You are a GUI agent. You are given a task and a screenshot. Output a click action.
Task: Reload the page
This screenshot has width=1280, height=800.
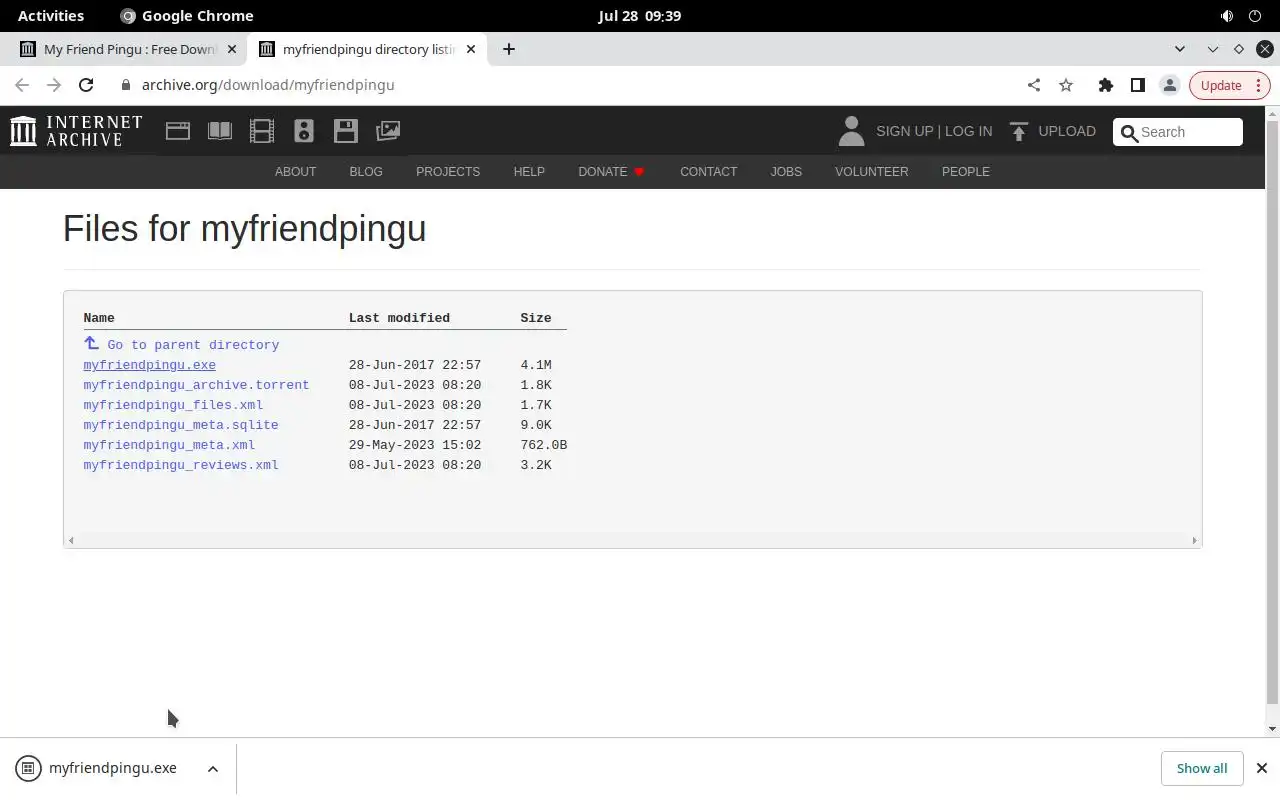tap(86, 85)
